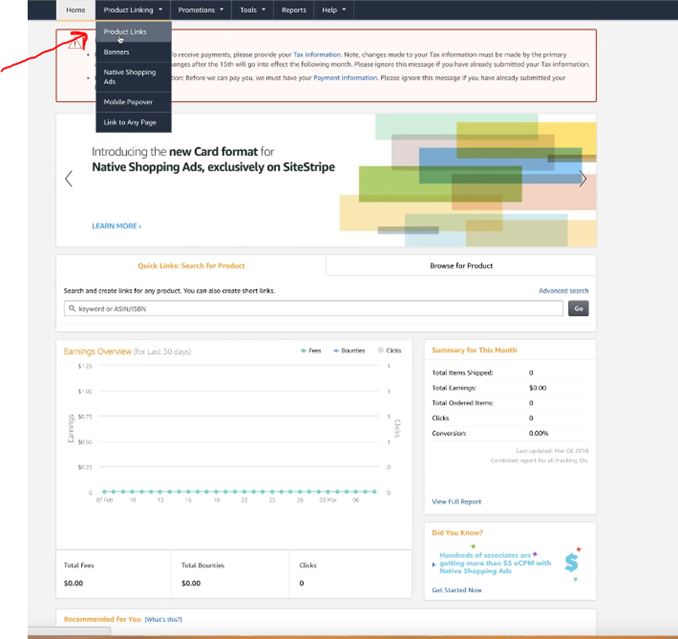Open the Payment Information link
Screen dimensions: 678x639
345,78
